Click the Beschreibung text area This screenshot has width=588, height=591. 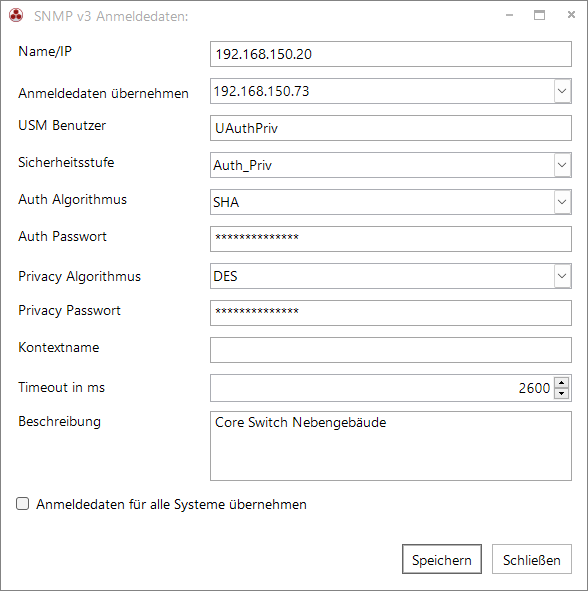390,446
